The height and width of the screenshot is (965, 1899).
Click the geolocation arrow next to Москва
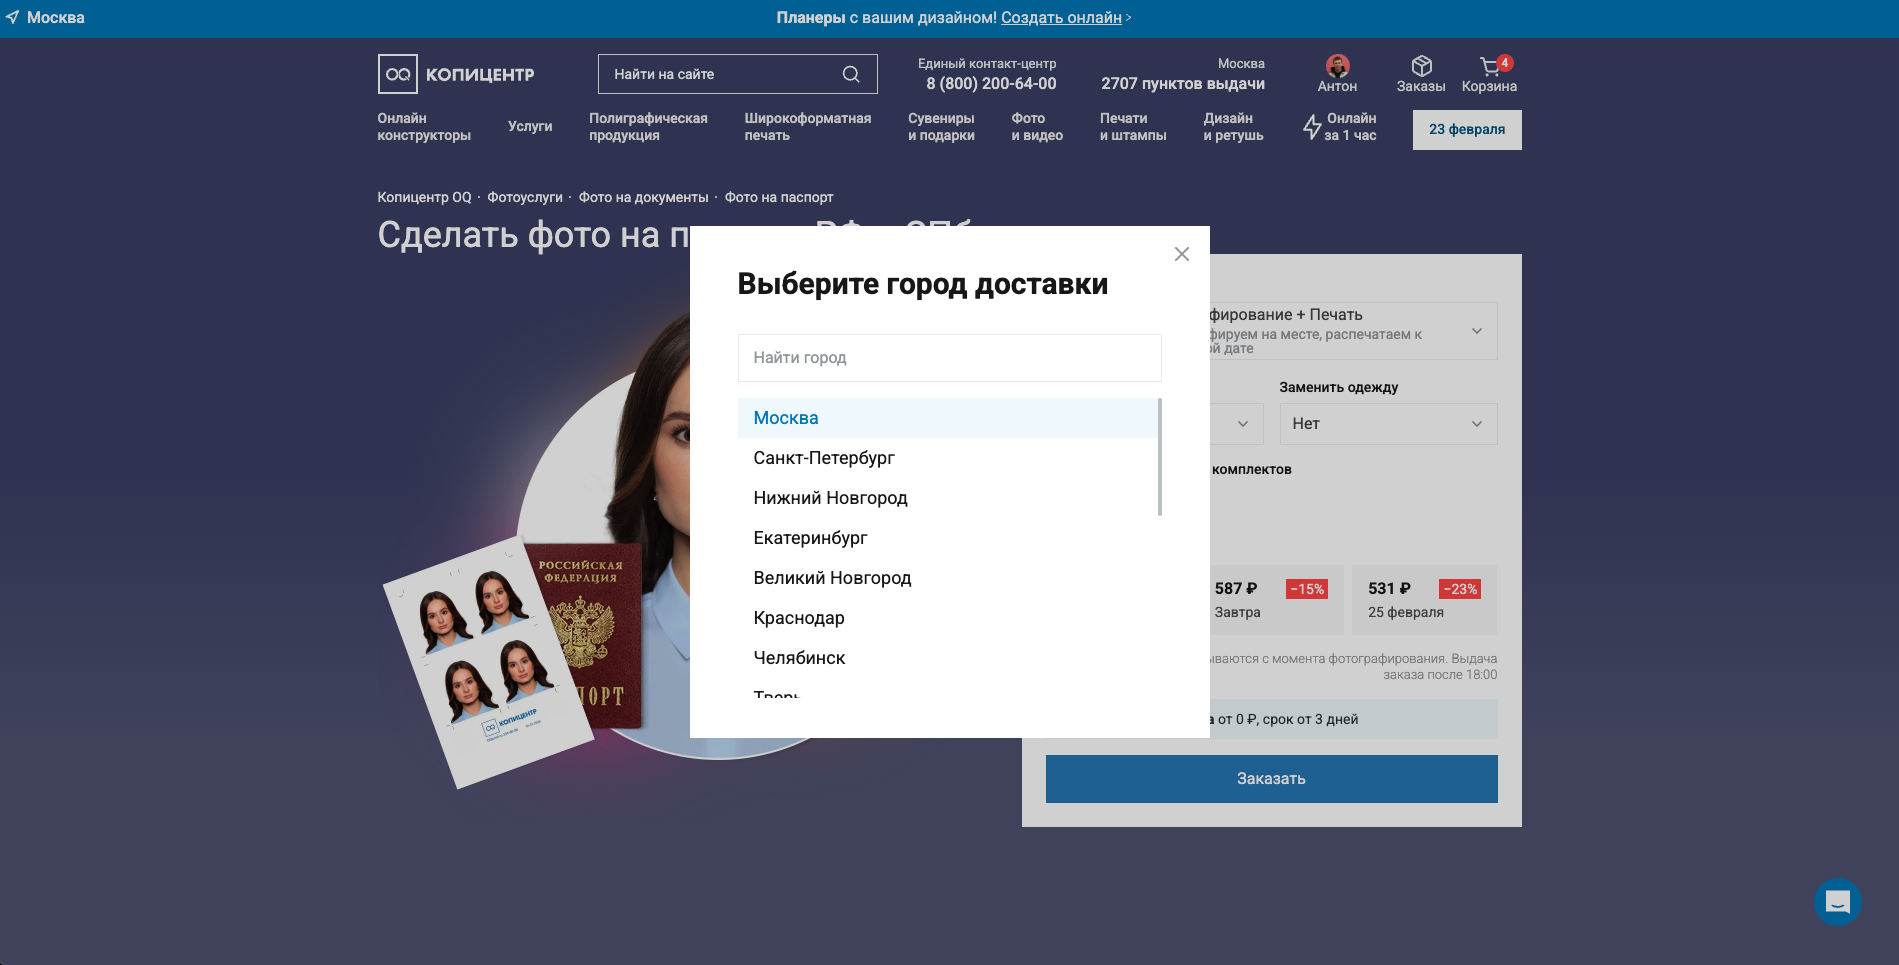(14, 17)
